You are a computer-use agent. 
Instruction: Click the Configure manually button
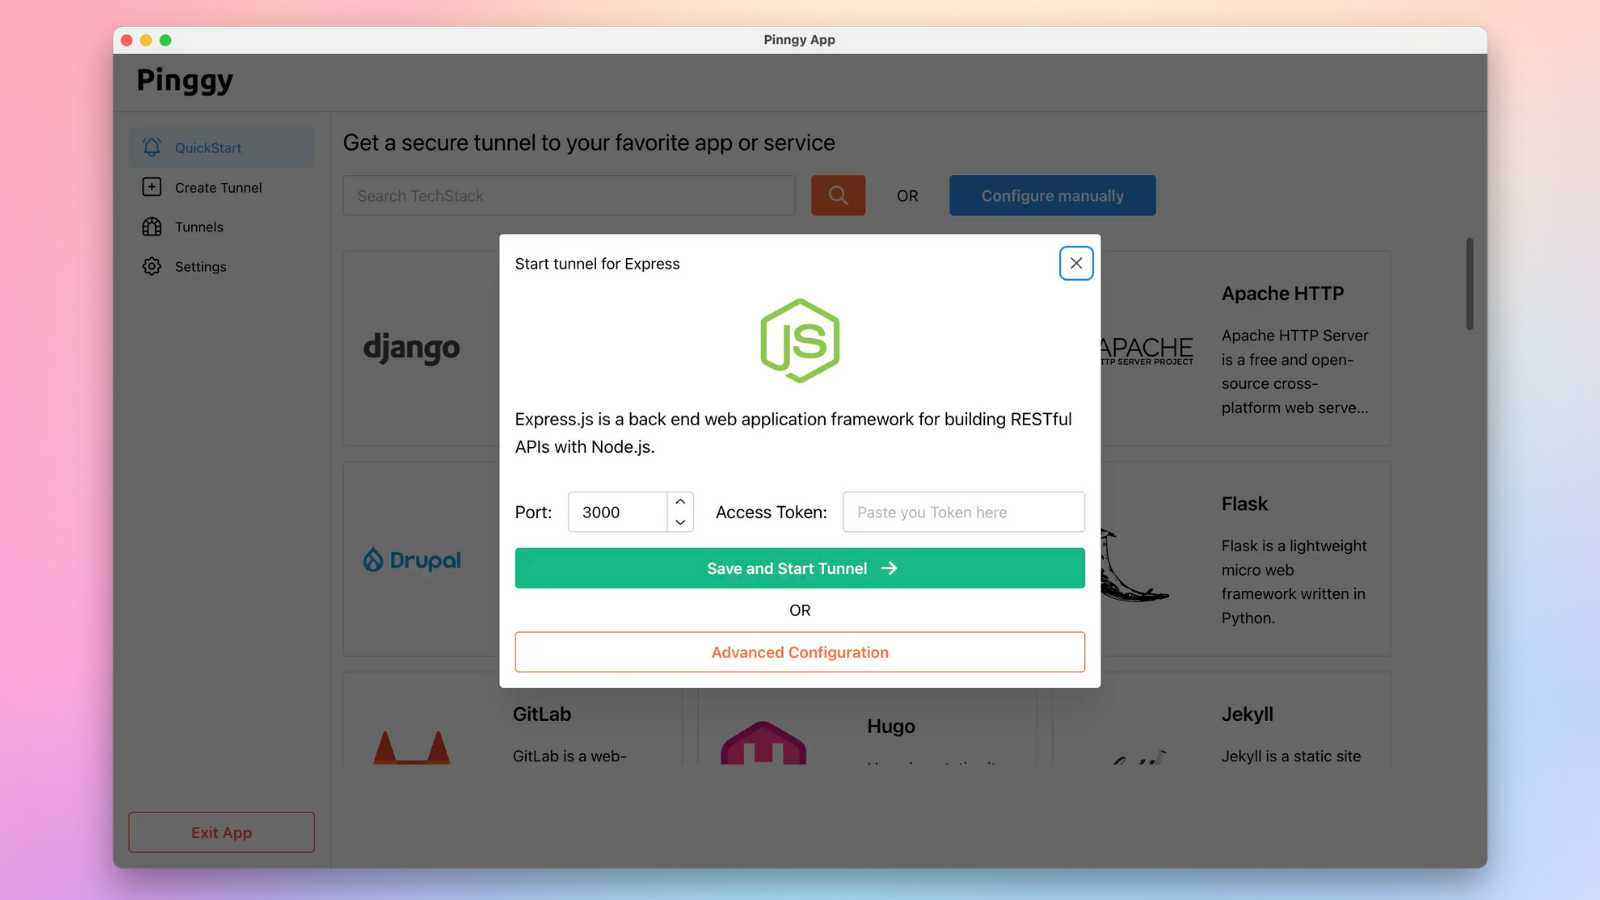(x=1052, y=196)
